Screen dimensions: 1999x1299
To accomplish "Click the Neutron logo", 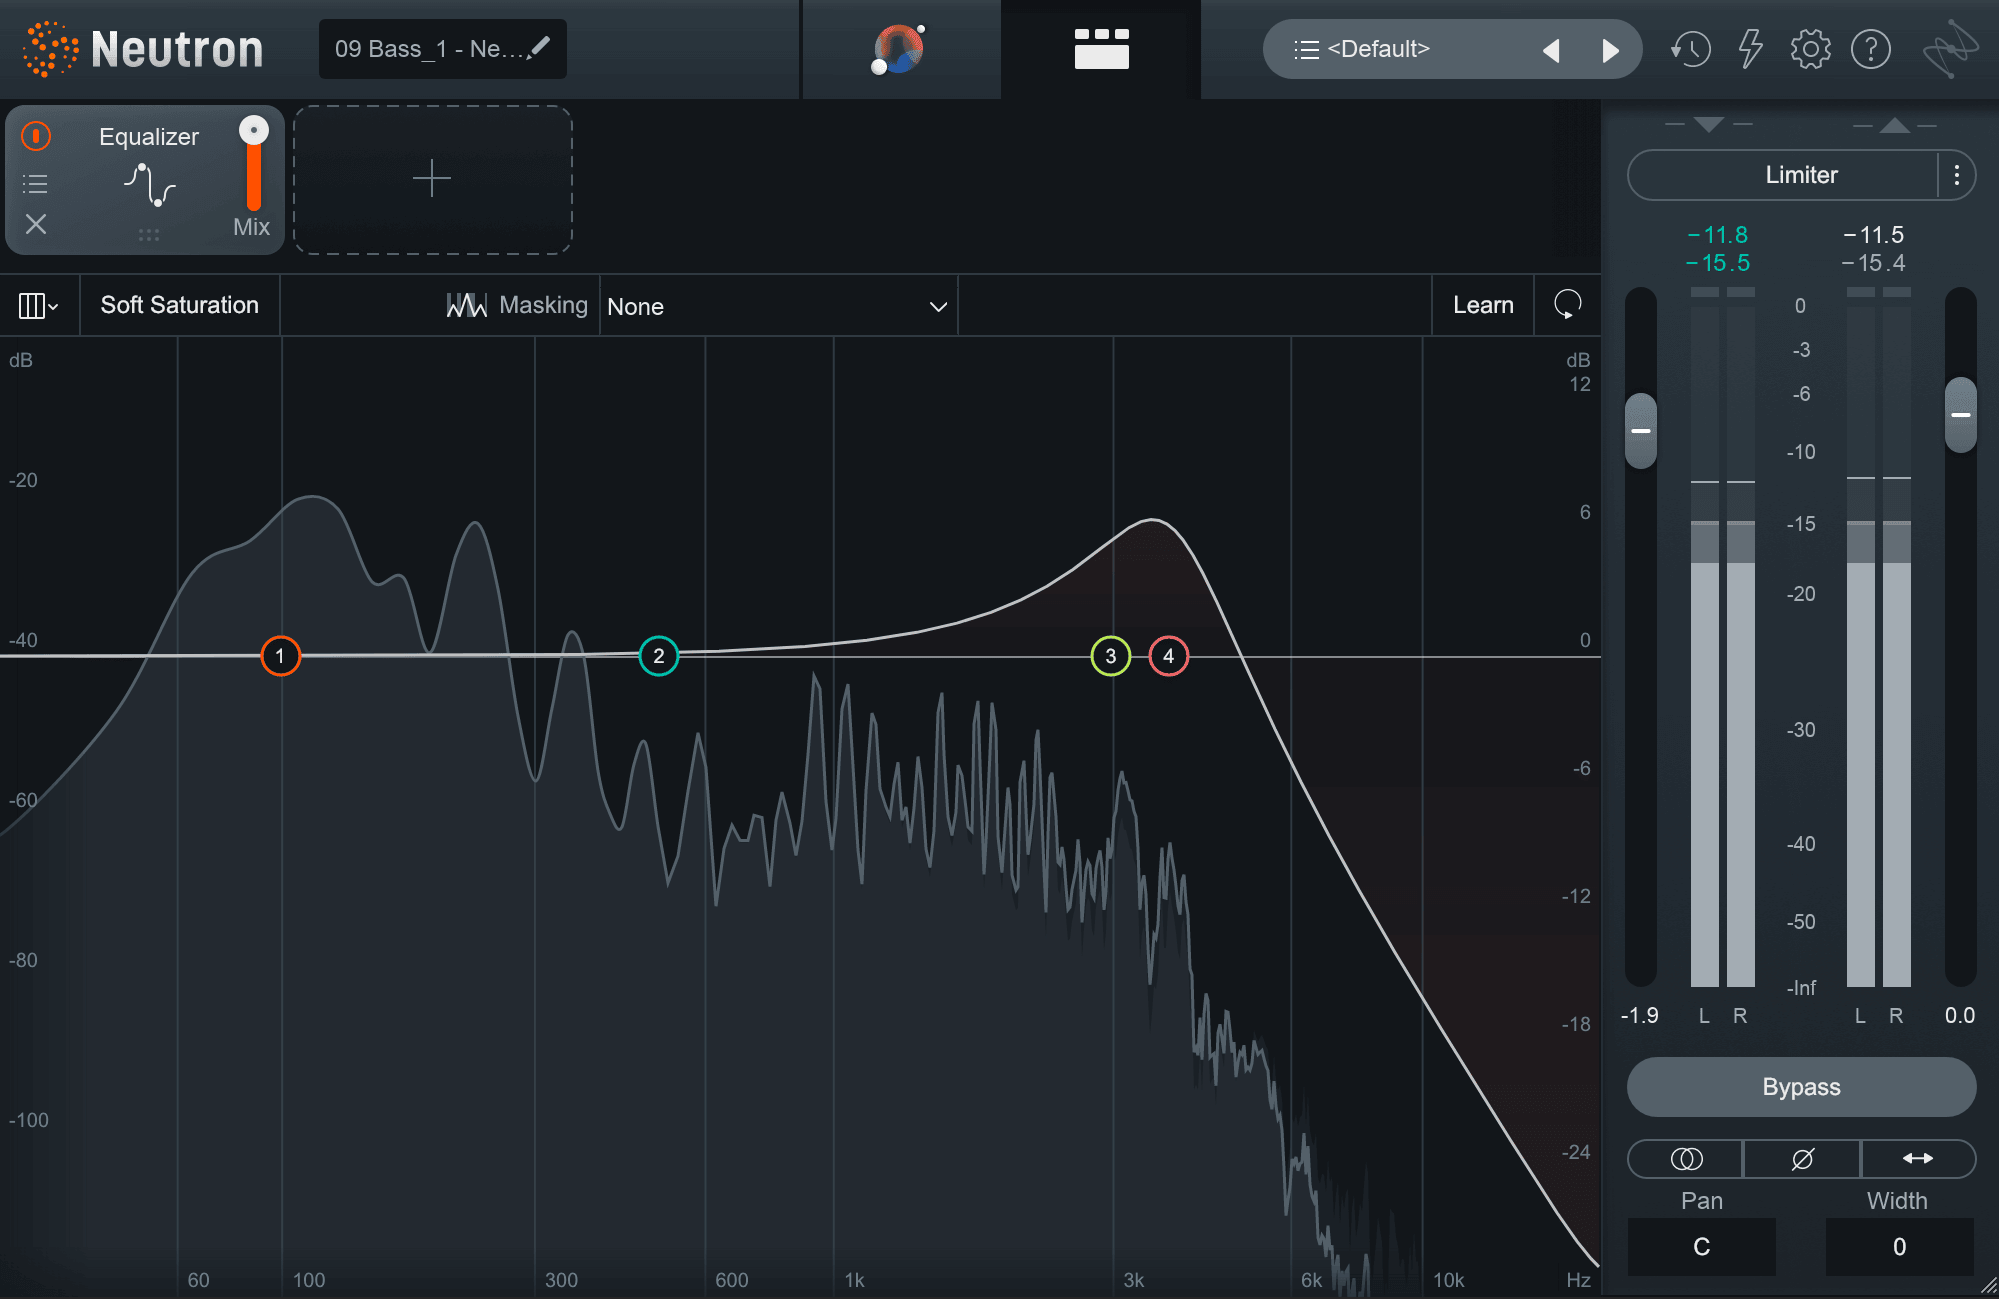I will tap(143, 49).
